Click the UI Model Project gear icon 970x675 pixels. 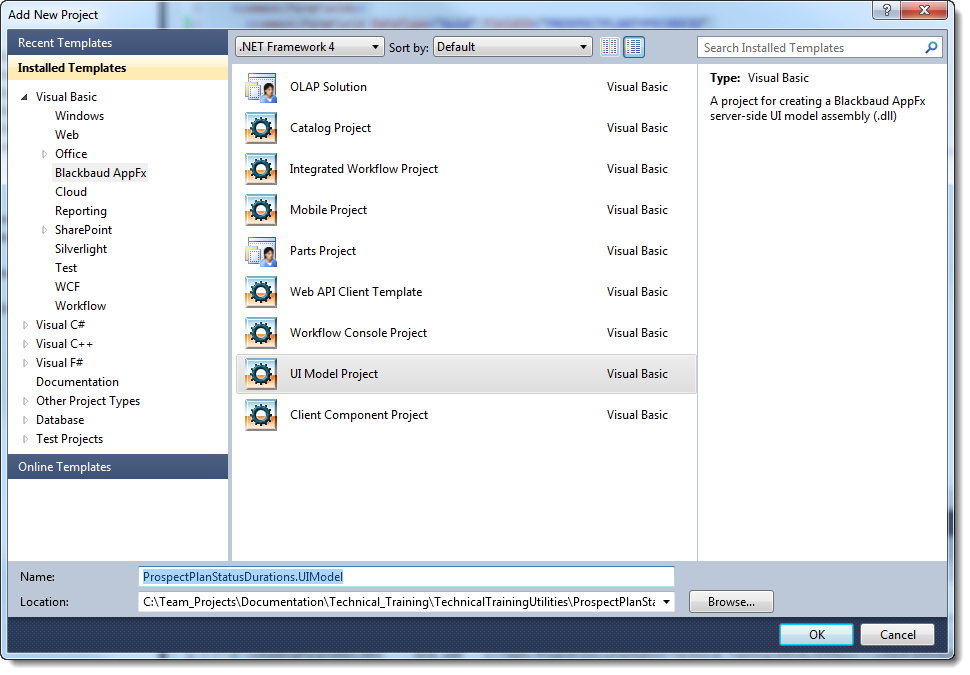coord(261,374)
